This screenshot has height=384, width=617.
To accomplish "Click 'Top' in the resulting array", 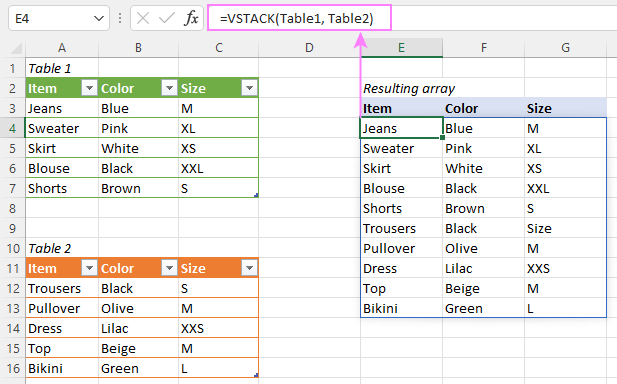I will pyautogui.click(x=401, y=288).
